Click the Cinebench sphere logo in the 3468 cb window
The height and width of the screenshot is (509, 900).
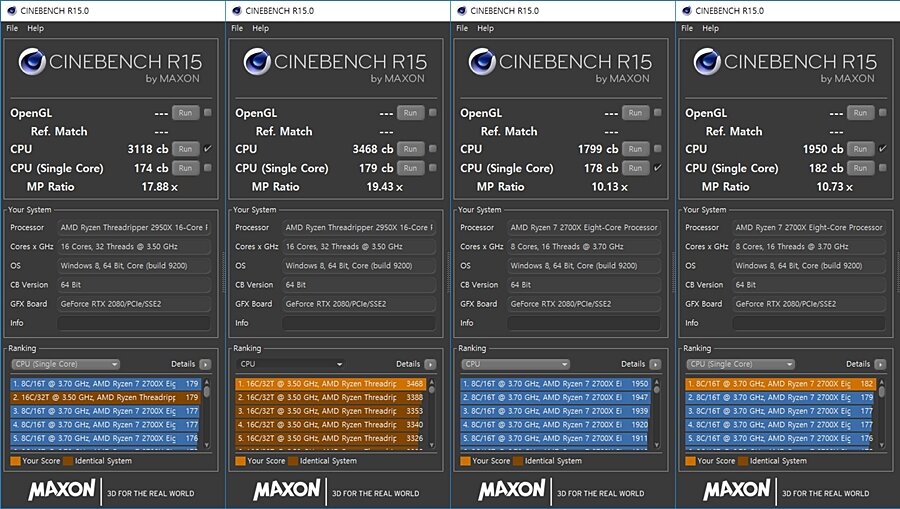tap(257, 62)
